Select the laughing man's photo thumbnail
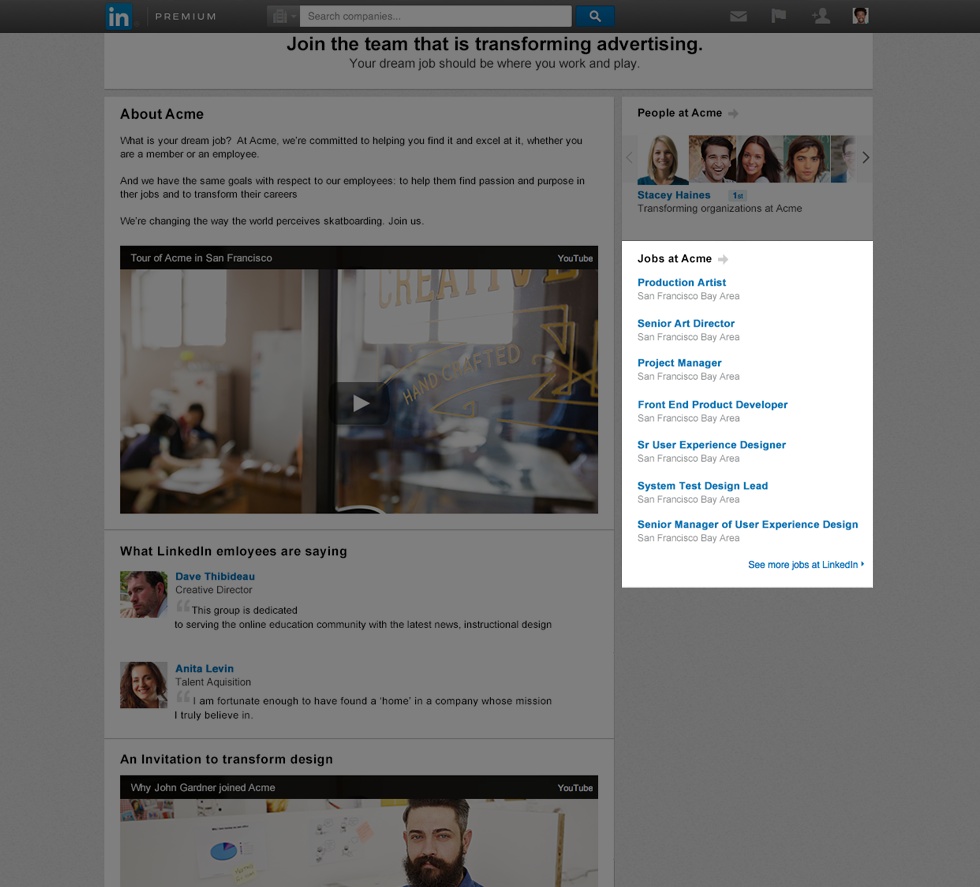 coord(712,159)
